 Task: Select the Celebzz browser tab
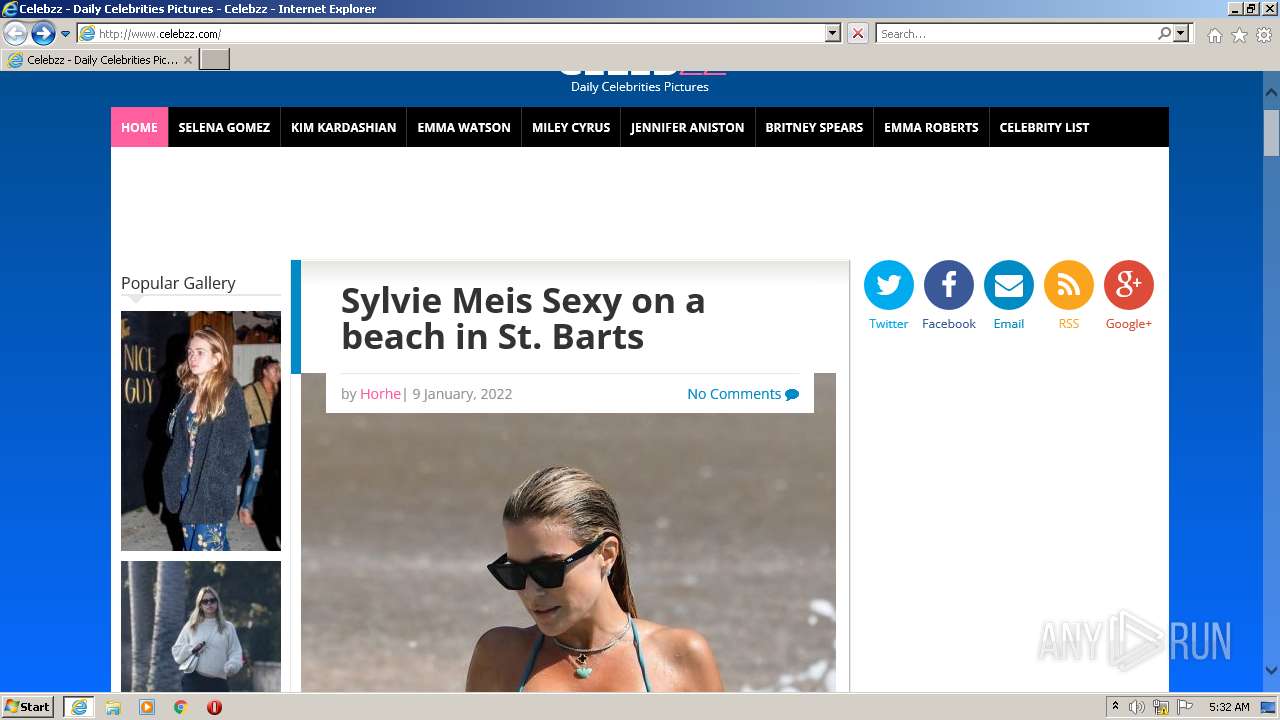(x=100, y=60)
